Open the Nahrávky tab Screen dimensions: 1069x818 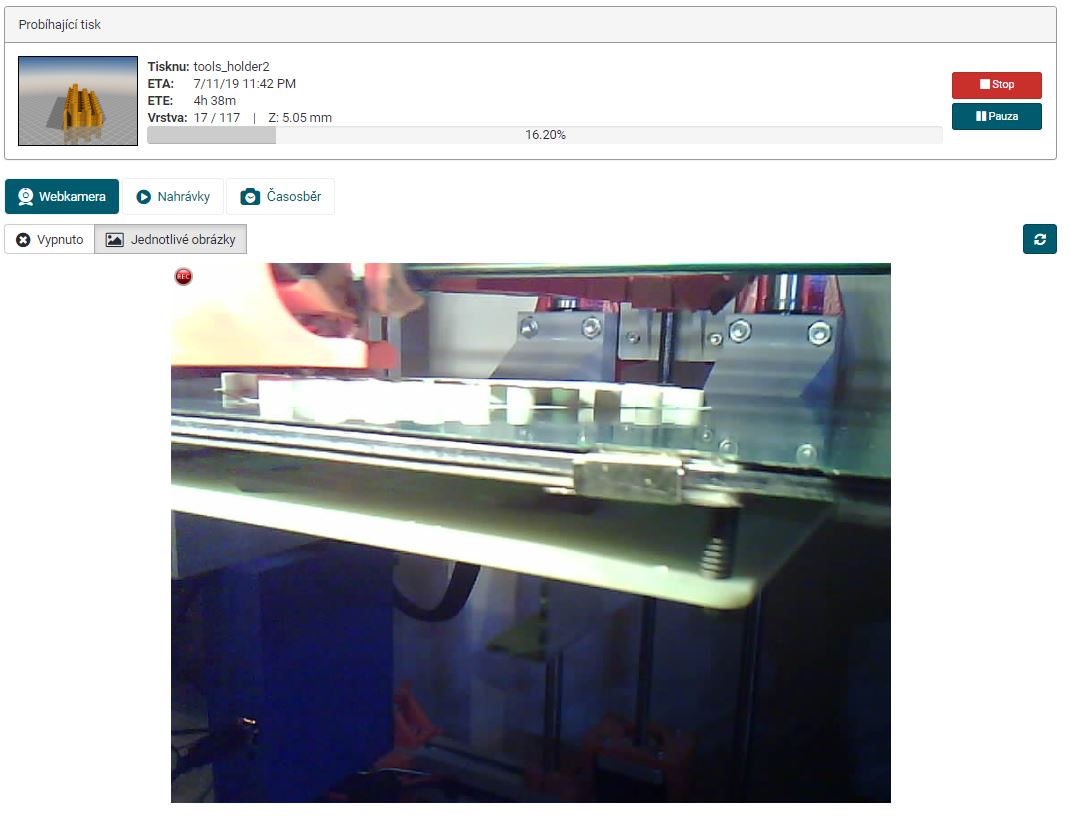173,197
